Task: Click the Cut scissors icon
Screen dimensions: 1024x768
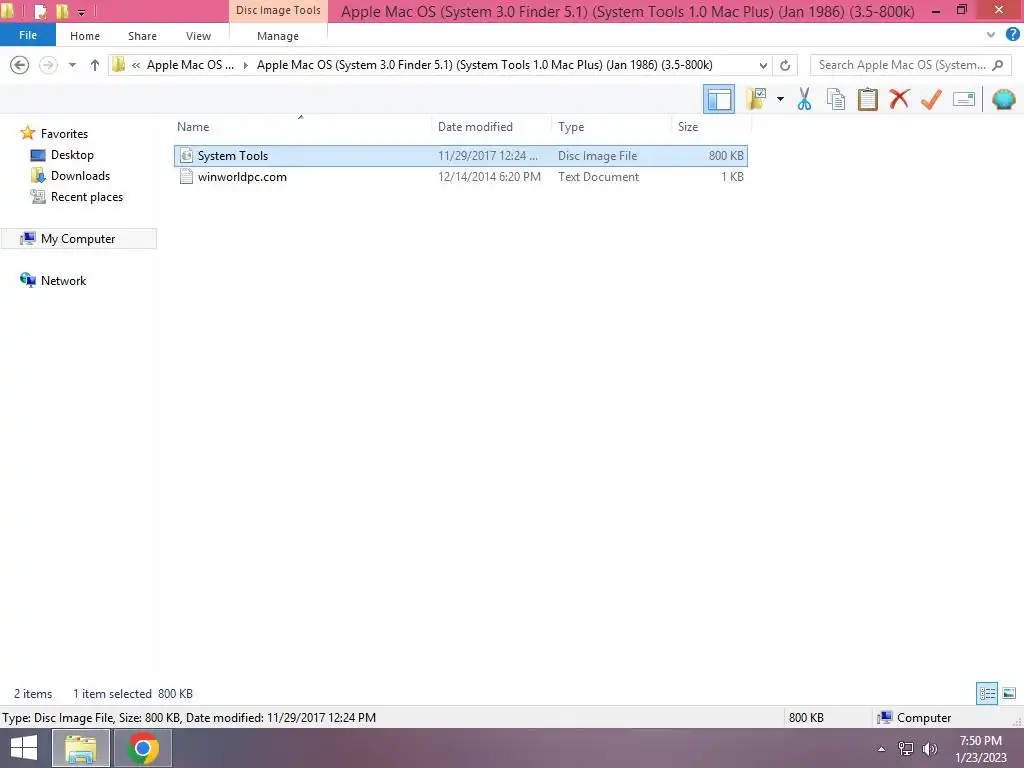Action: point(804,99)
